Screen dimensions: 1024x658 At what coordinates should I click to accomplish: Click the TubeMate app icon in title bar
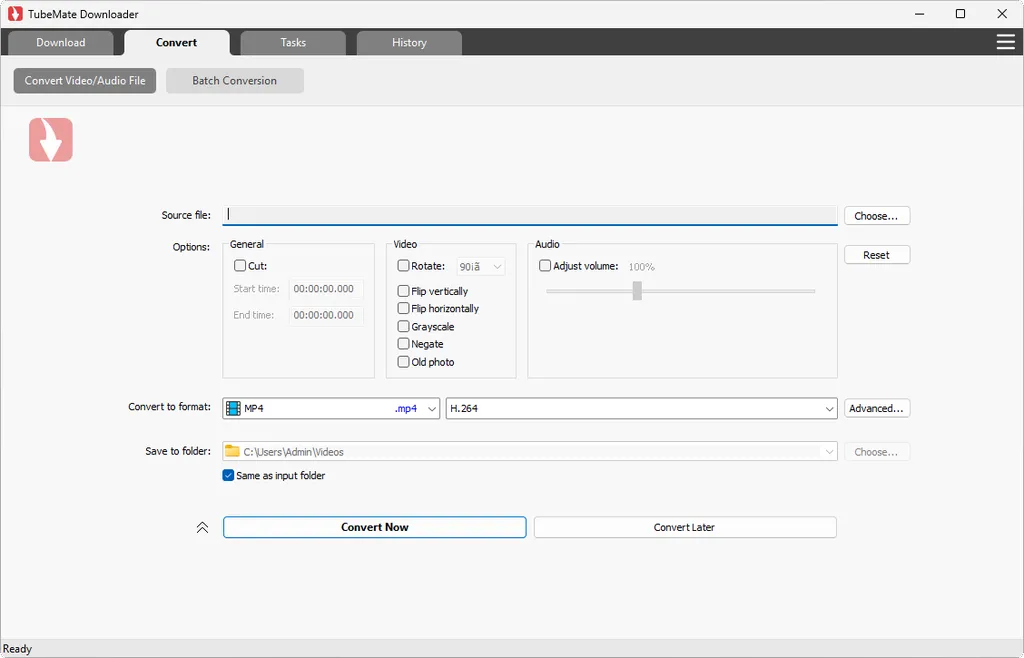14,14
